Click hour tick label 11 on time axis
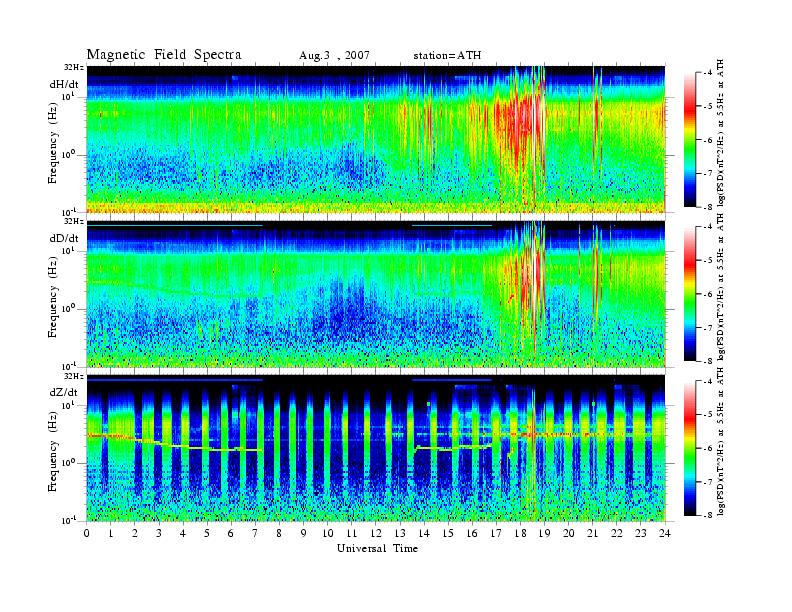The width and height of the screenshot is (792, 612). click(x=352, y=533)
